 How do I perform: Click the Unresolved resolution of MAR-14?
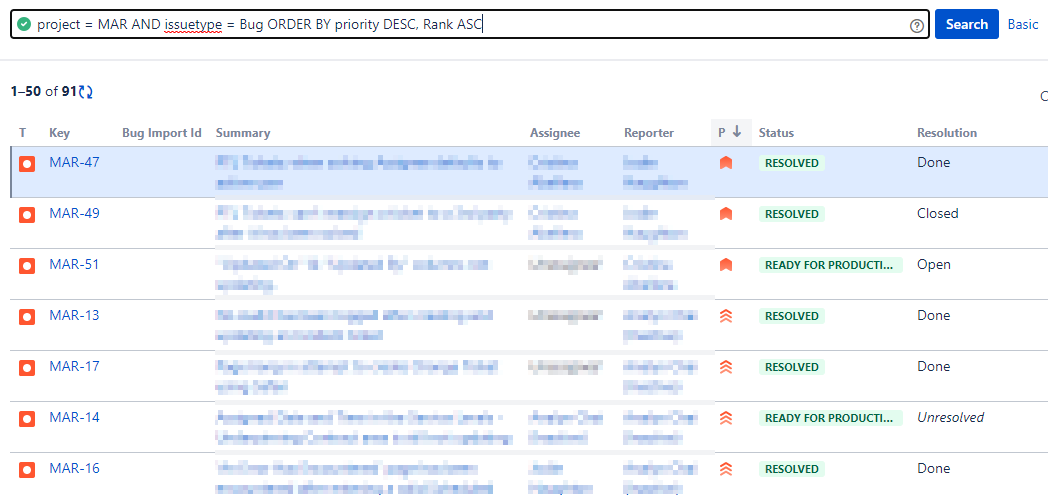(x=950, y=418)
